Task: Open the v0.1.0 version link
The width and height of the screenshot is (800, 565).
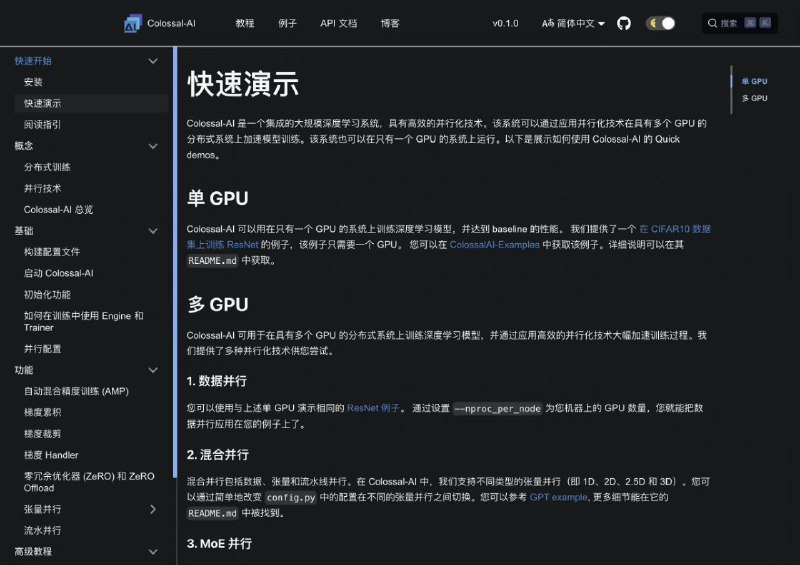Action: [505, 23]
